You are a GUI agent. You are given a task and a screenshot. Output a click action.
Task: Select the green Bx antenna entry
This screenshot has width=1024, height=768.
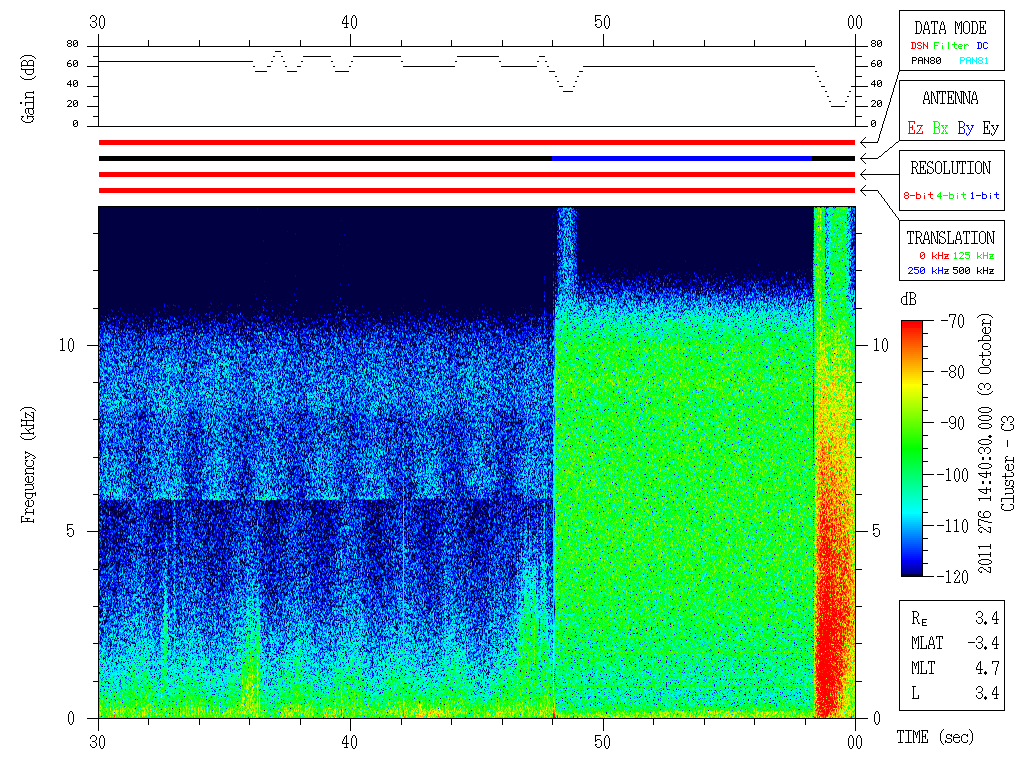tap(940, 128)
